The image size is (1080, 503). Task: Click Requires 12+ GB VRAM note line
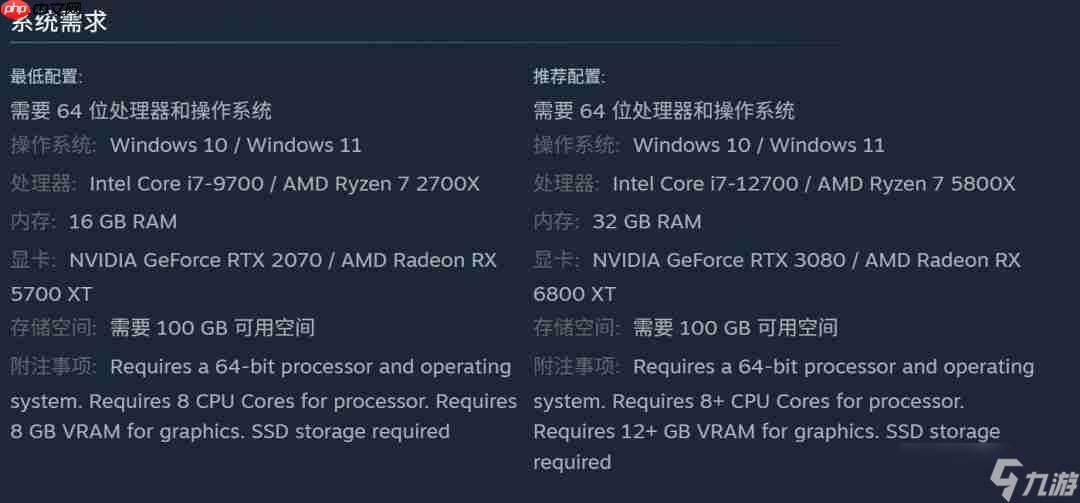[x=767, y=432]
